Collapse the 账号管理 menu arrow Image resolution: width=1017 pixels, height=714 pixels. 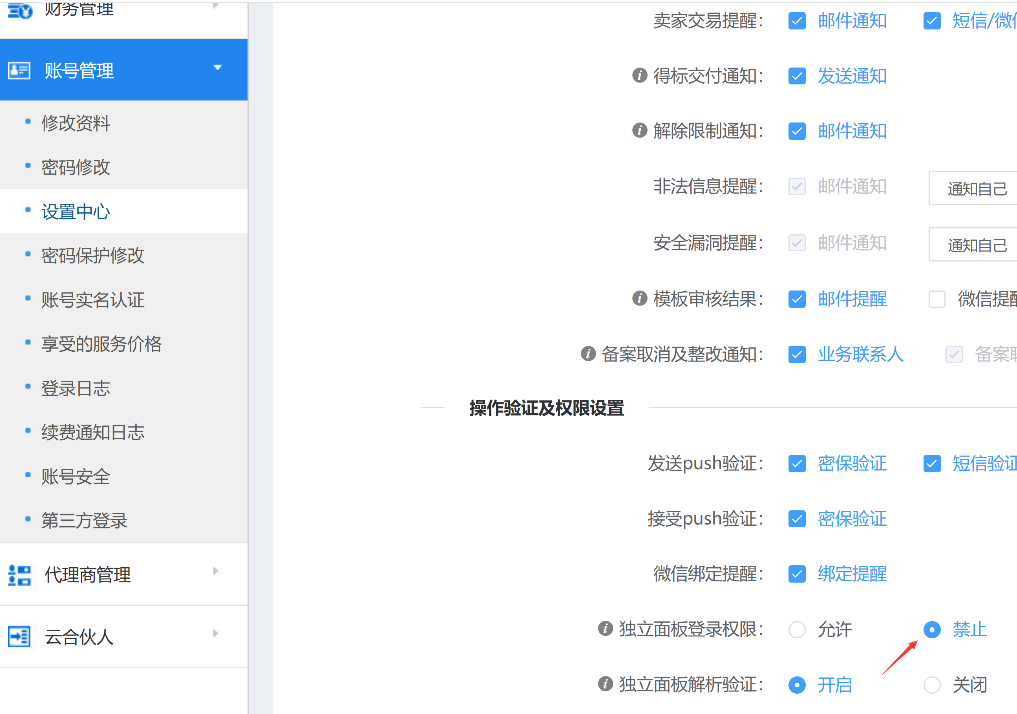[x=217, y=67]
